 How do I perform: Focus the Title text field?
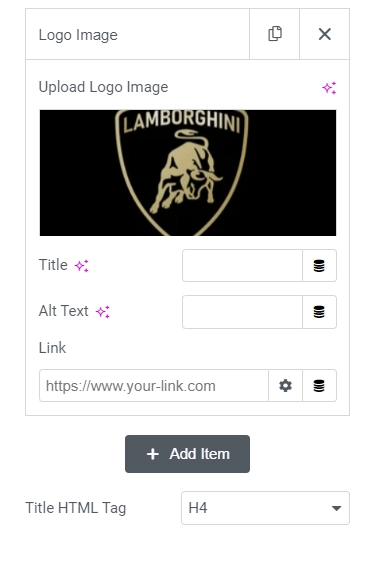[242, 265]
